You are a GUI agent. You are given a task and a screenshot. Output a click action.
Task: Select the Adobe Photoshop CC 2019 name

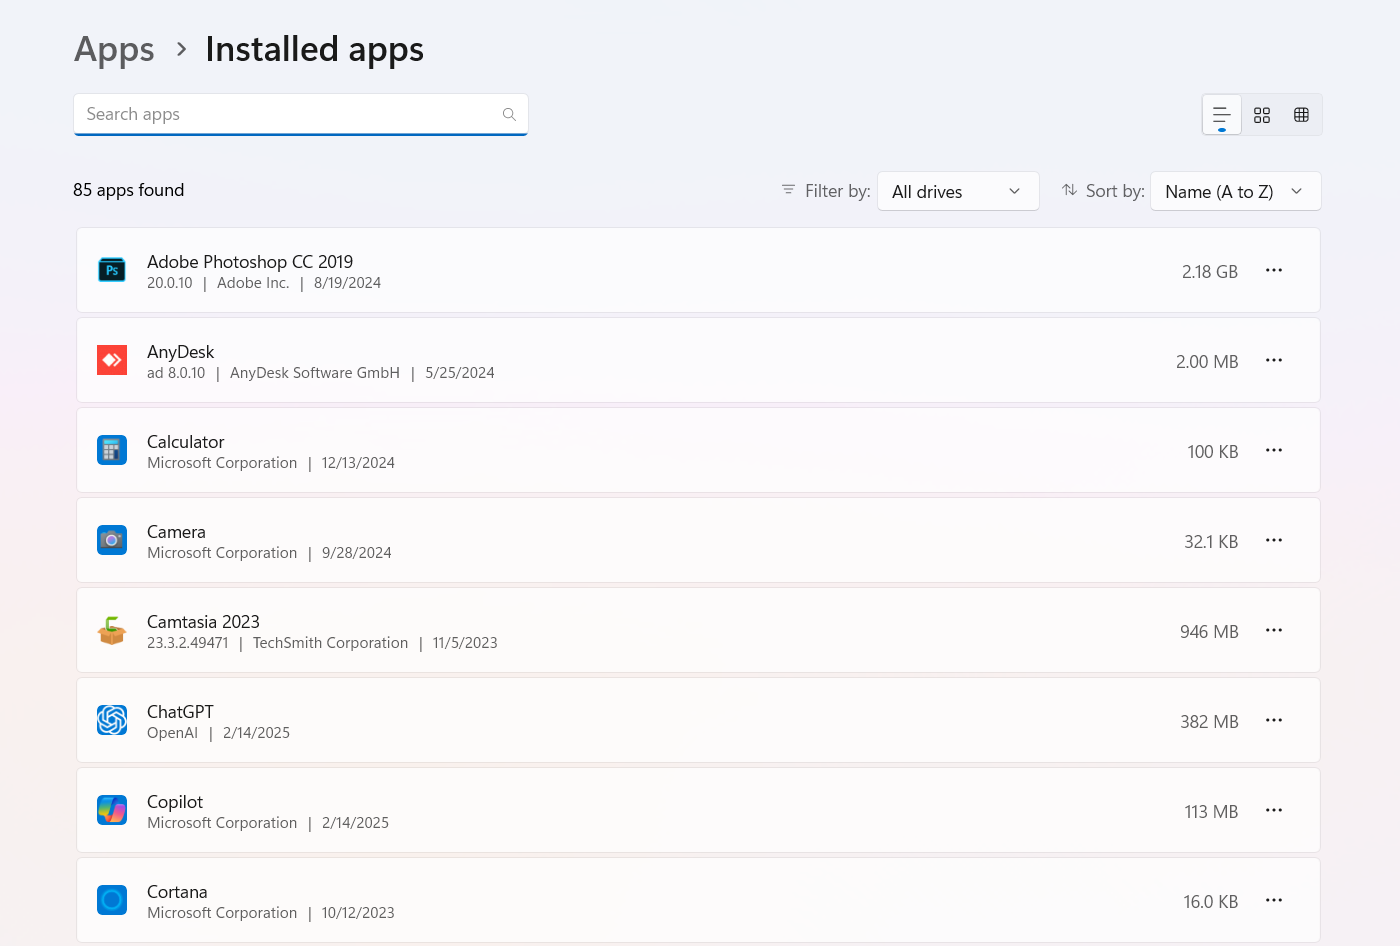pos(250,262)
